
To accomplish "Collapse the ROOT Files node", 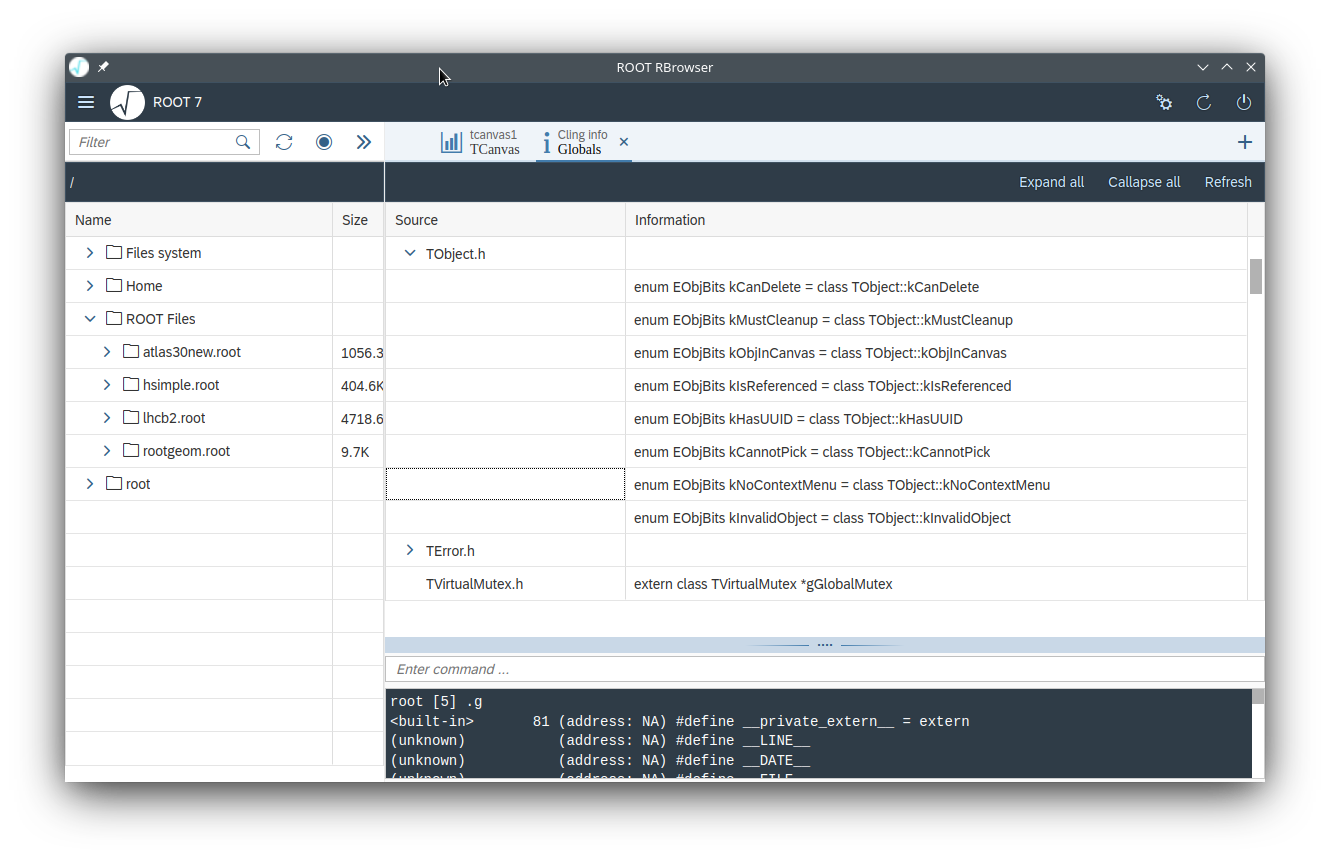I will pos(90,319).
